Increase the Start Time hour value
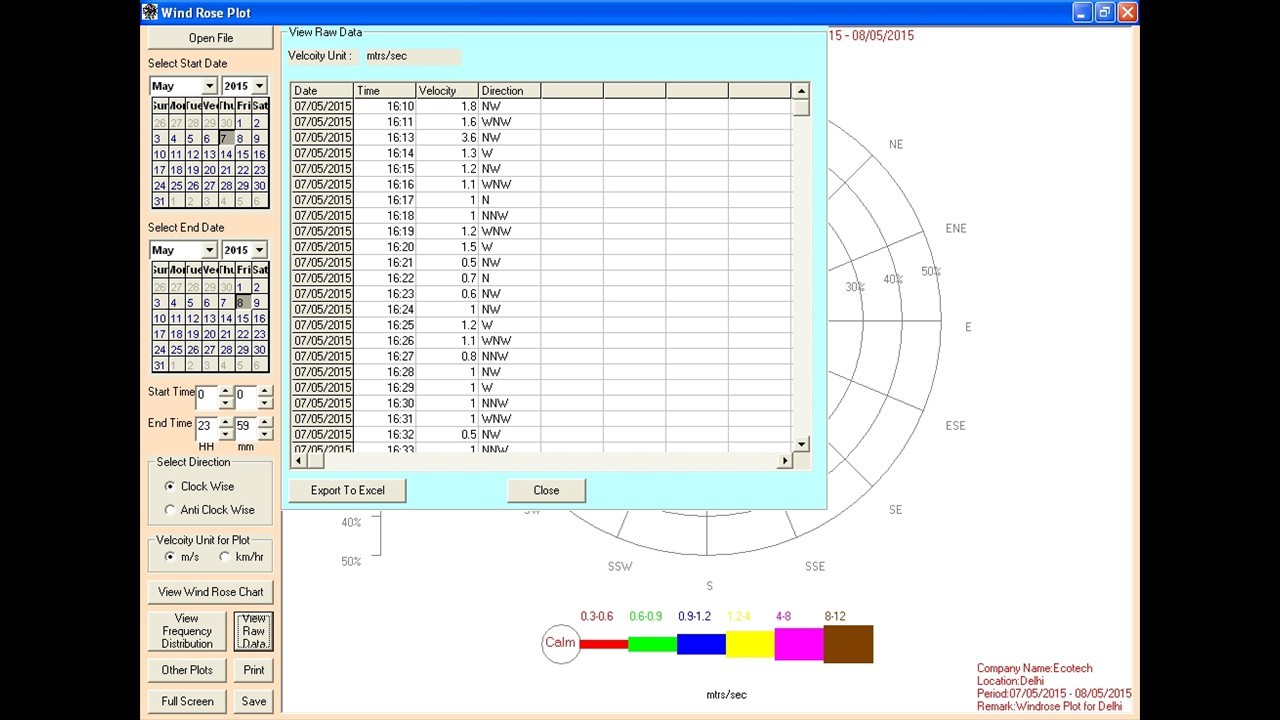The image size is (1280, 720). tap(226, 391)
